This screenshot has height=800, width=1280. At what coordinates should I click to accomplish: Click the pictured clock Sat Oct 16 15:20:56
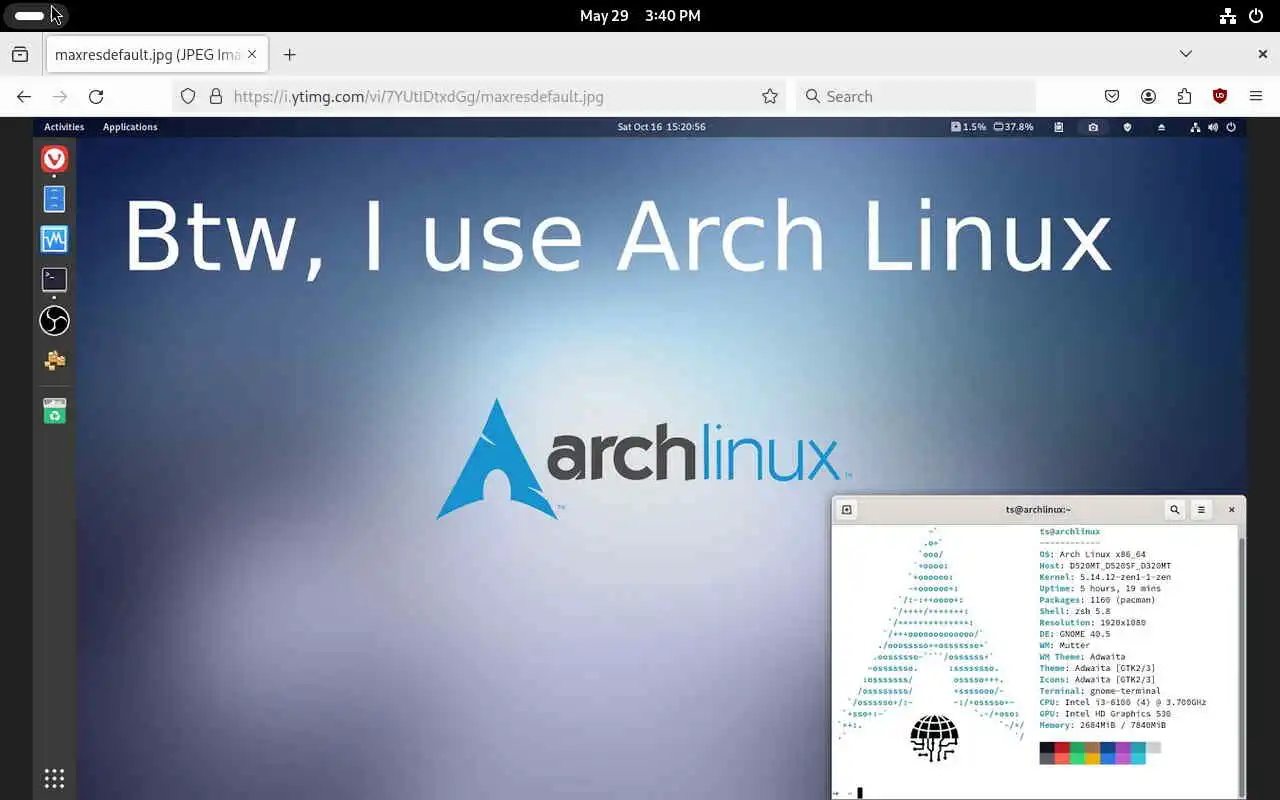661,127
